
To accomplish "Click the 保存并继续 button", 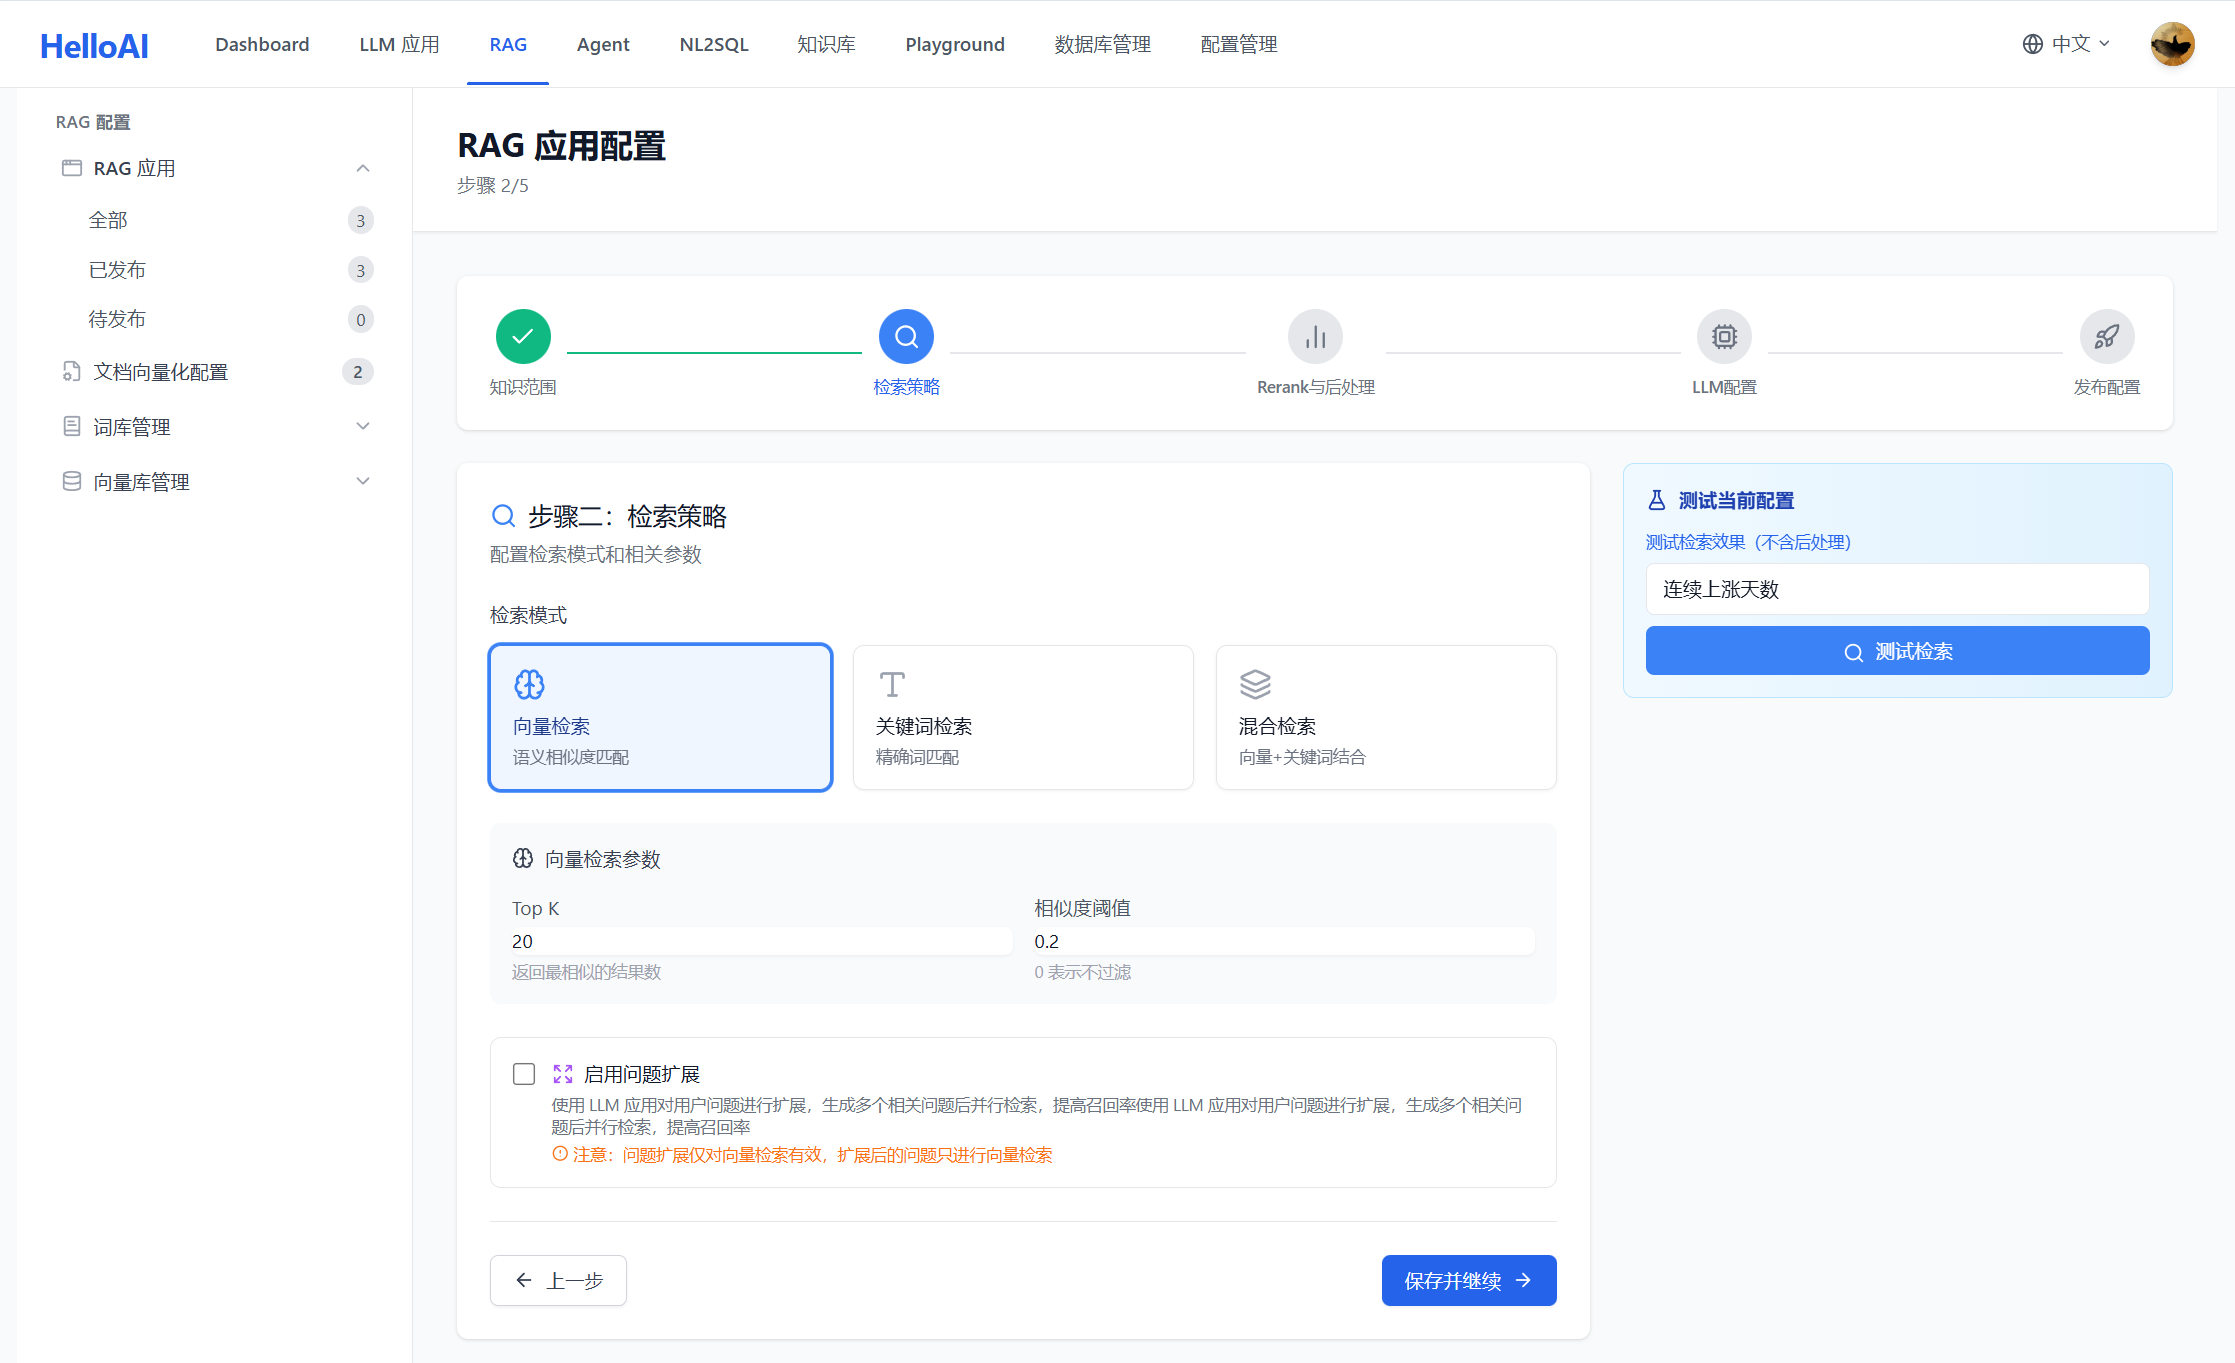I will click(x=1468, y=1280).
